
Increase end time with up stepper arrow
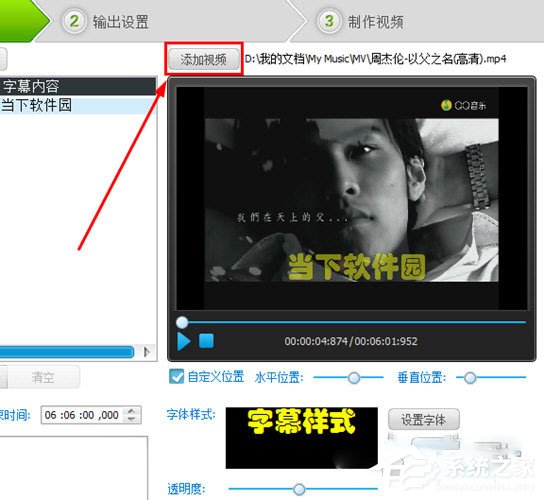tap(132, 411)
